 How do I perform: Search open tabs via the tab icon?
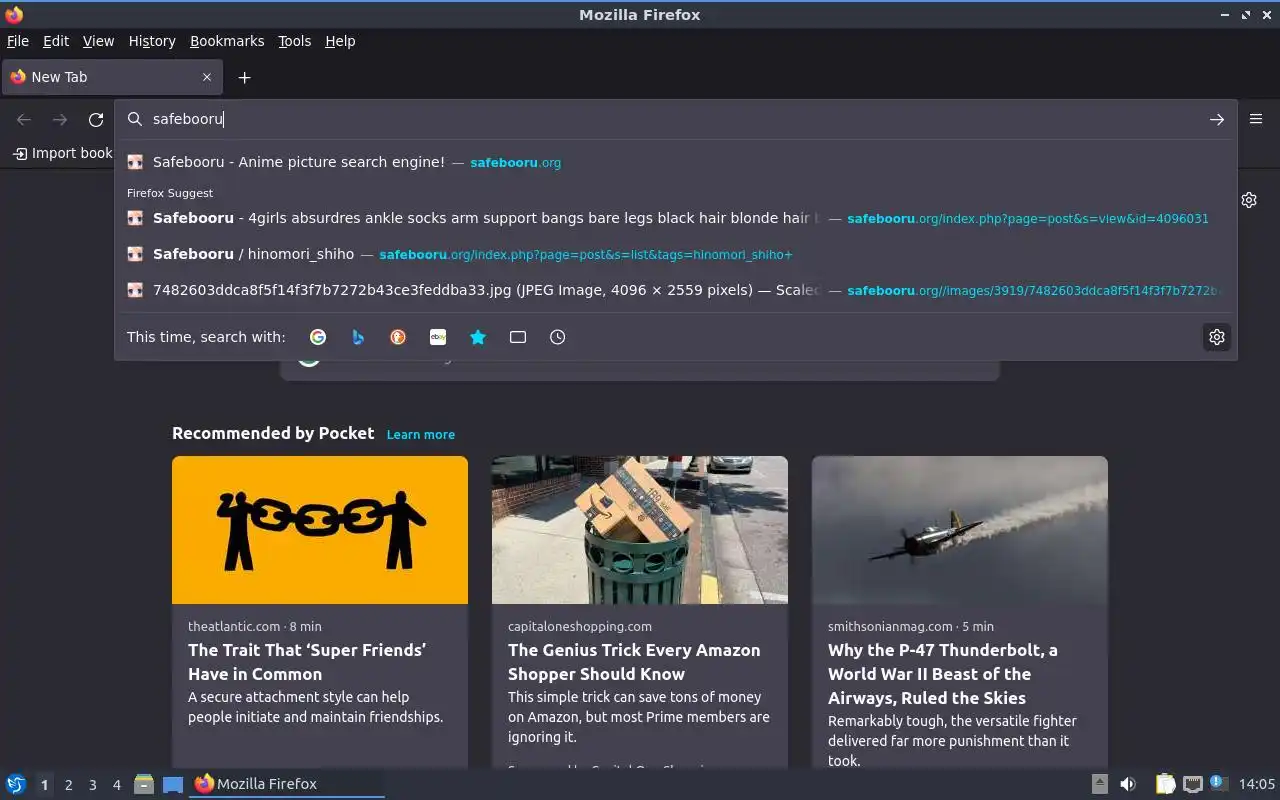518,337
